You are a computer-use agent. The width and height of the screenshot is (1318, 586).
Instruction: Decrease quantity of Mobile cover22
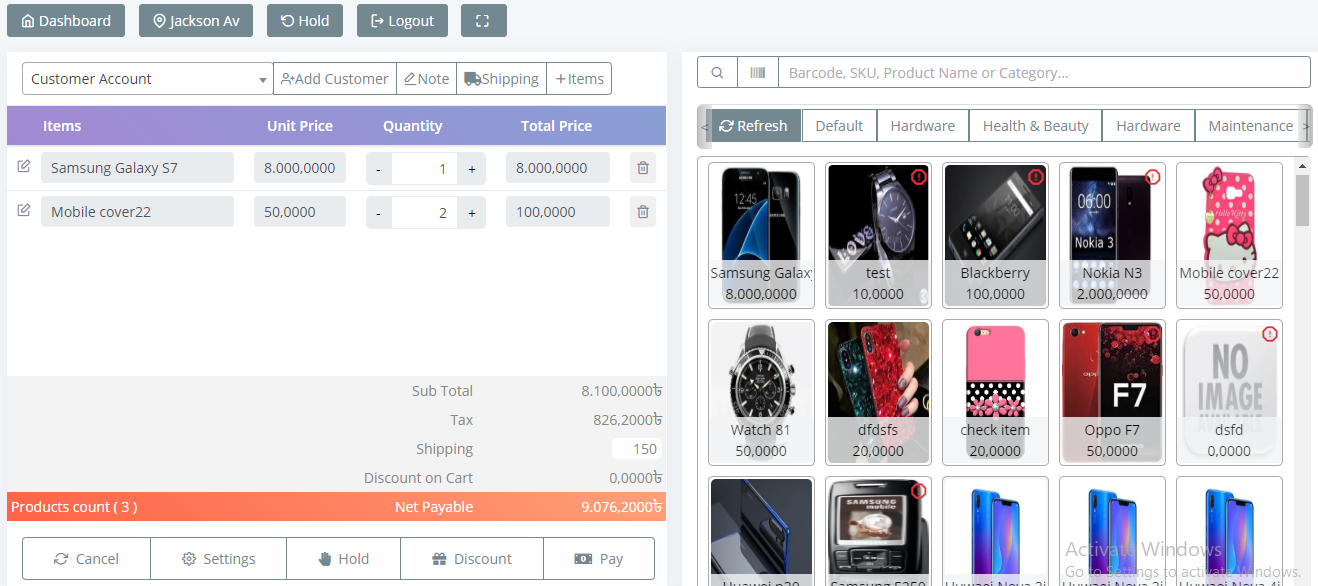point(378,213)
